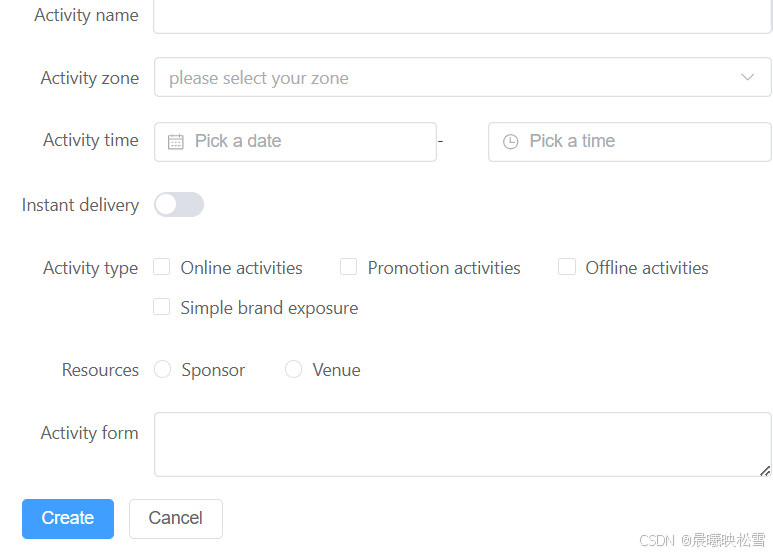
Task: Click the textarea resize handle icon
Action: click(x=765, y=471)
